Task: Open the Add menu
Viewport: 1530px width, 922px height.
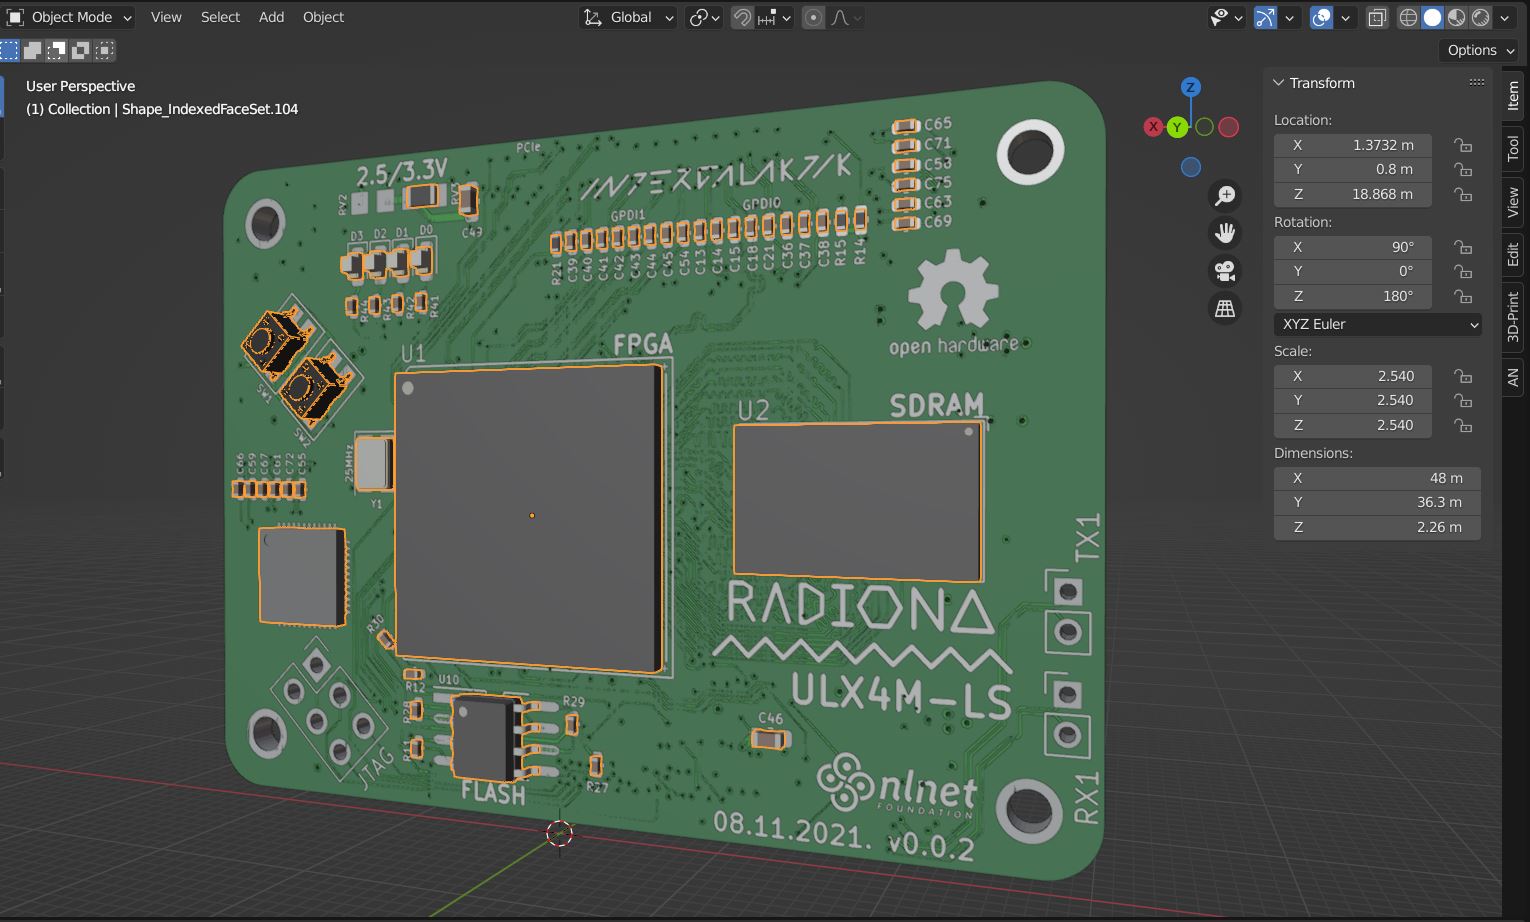Action: pyautogui.click(x=271, y=17)
